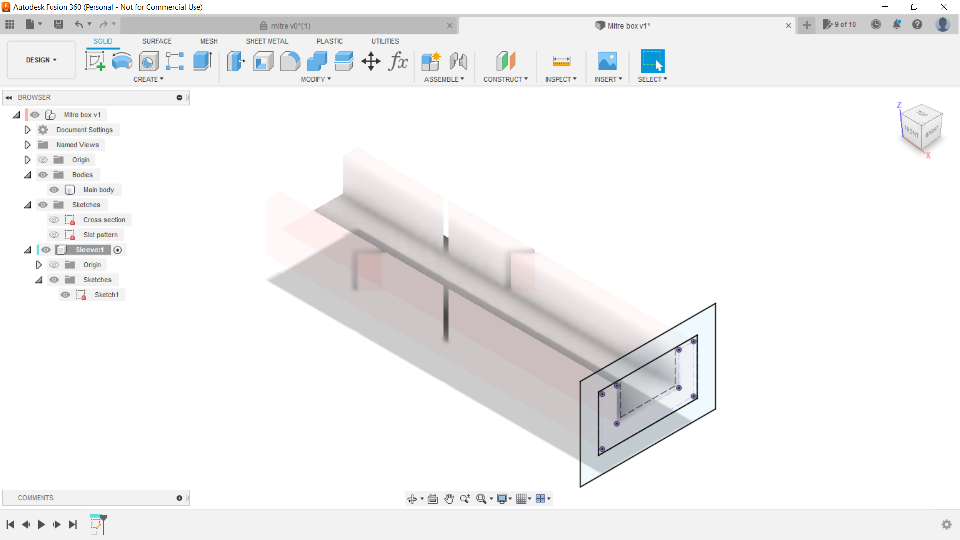Click the New Component icon
The height and width of the screenshot is (540, 960).
pos(432,62)
